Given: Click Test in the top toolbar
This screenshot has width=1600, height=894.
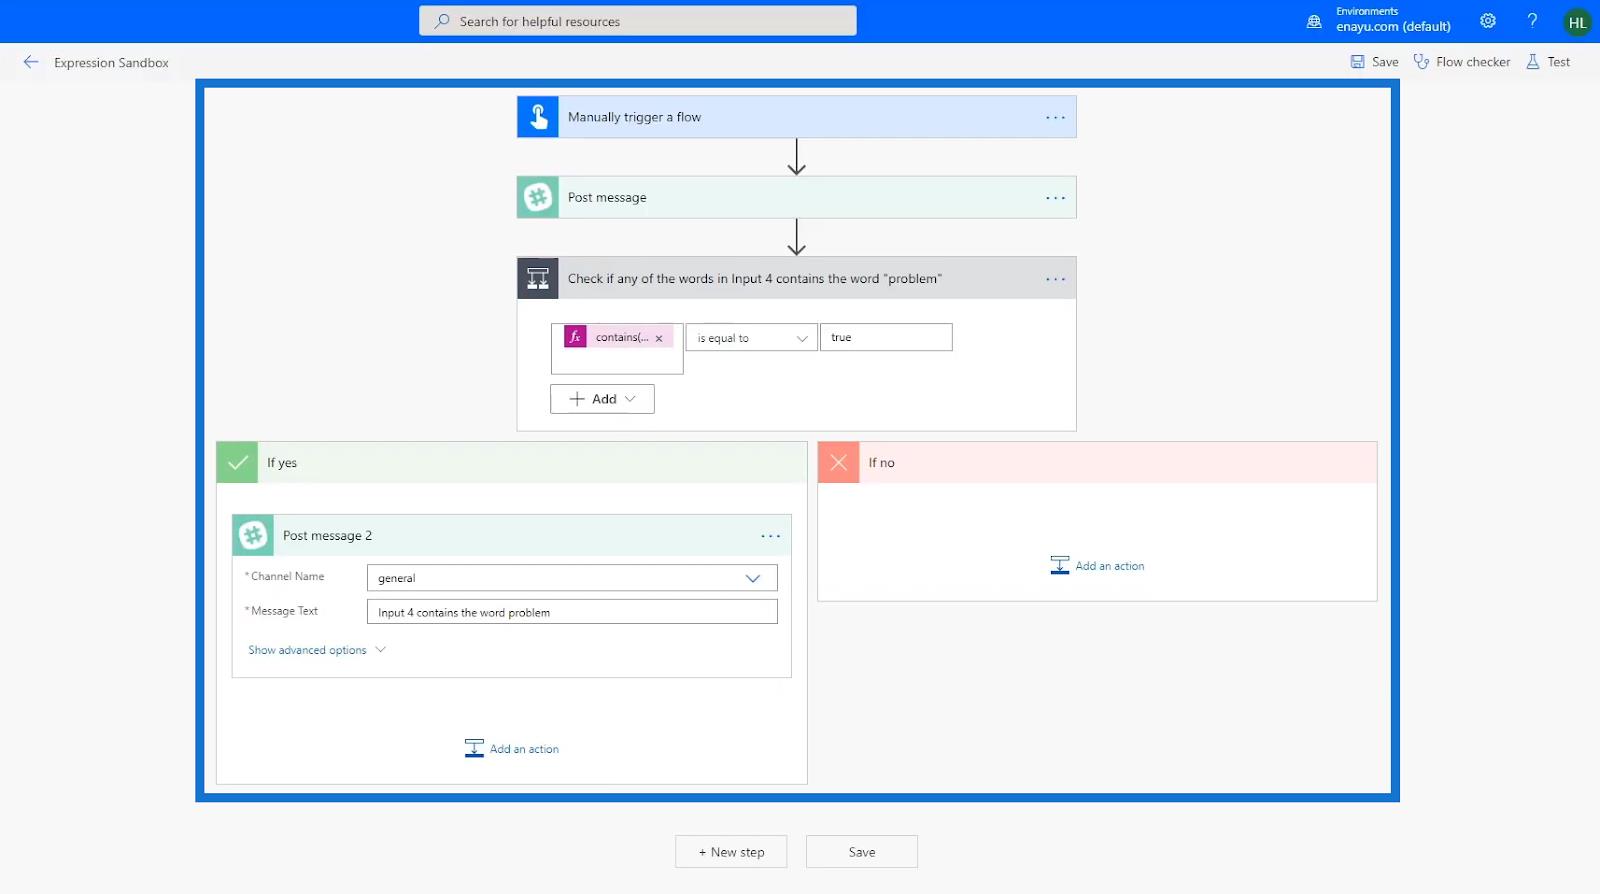Looking at the screenshot, I should 1559,62.
